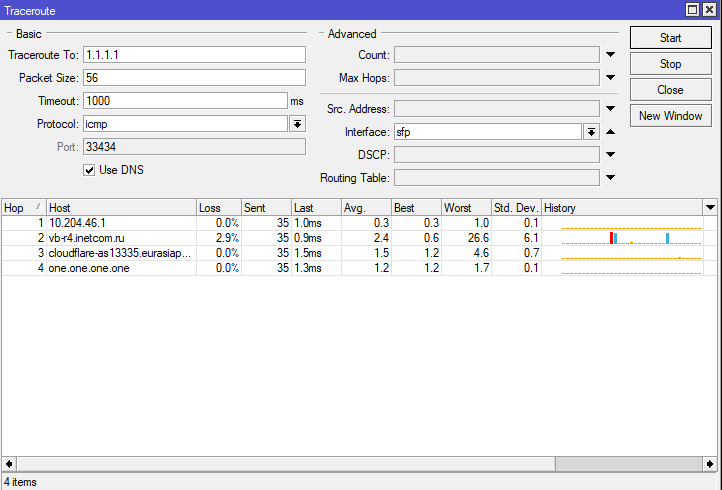The height and width of the screenshot is (490, 722).
Task: Click the Packet Size field
Action: click(194, 78)
